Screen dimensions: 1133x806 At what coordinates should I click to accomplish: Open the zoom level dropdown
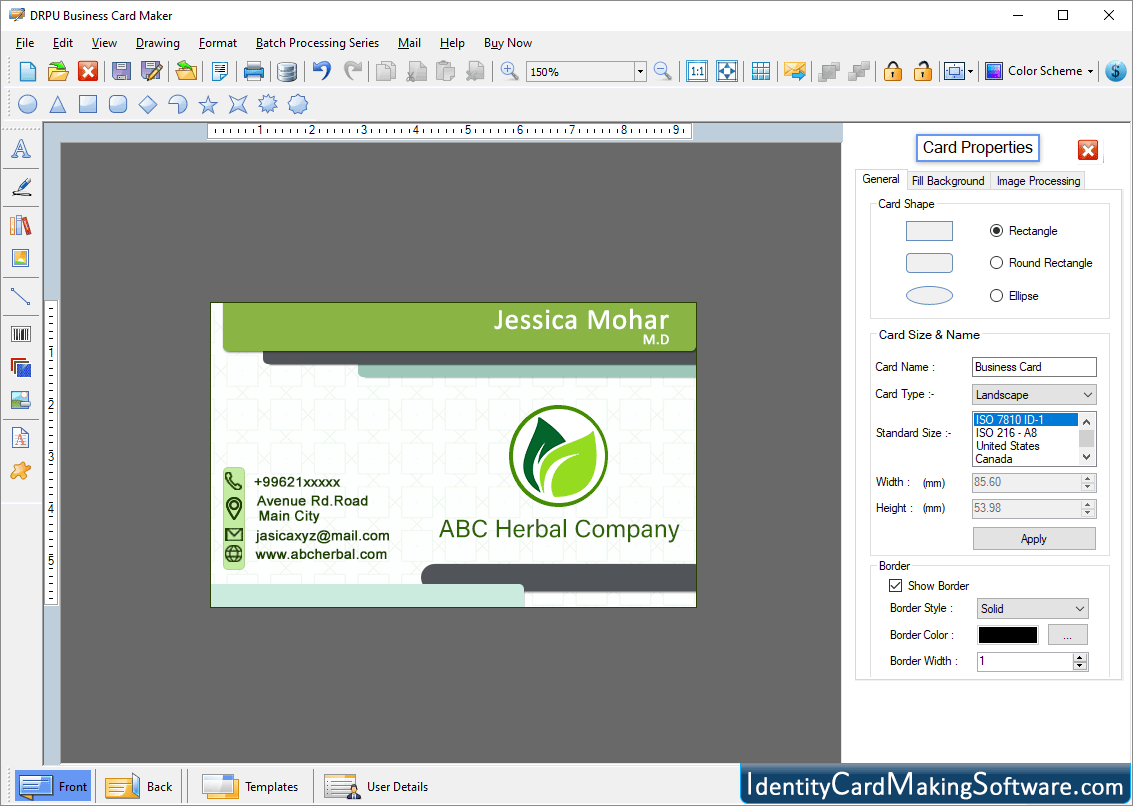click(639, 72)
